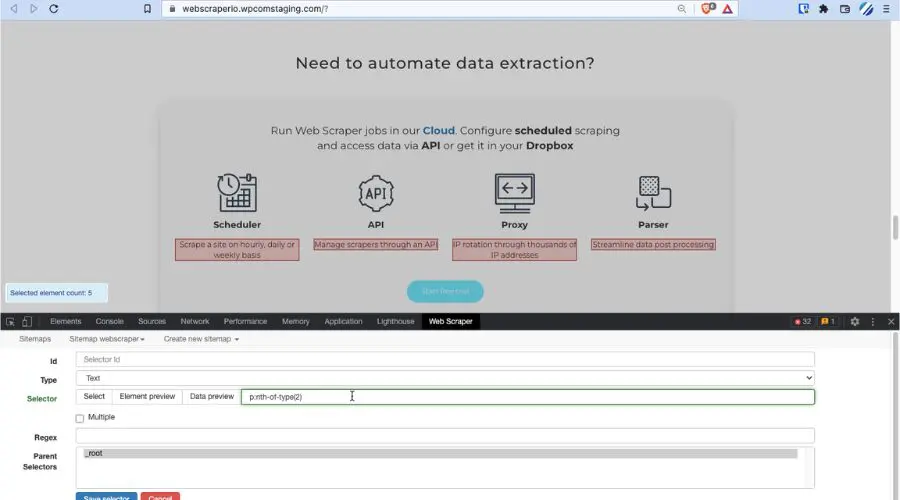The image size is (900, 500).
Task: Select _root in Parent Selectors list
Action: tap(440, 454)
